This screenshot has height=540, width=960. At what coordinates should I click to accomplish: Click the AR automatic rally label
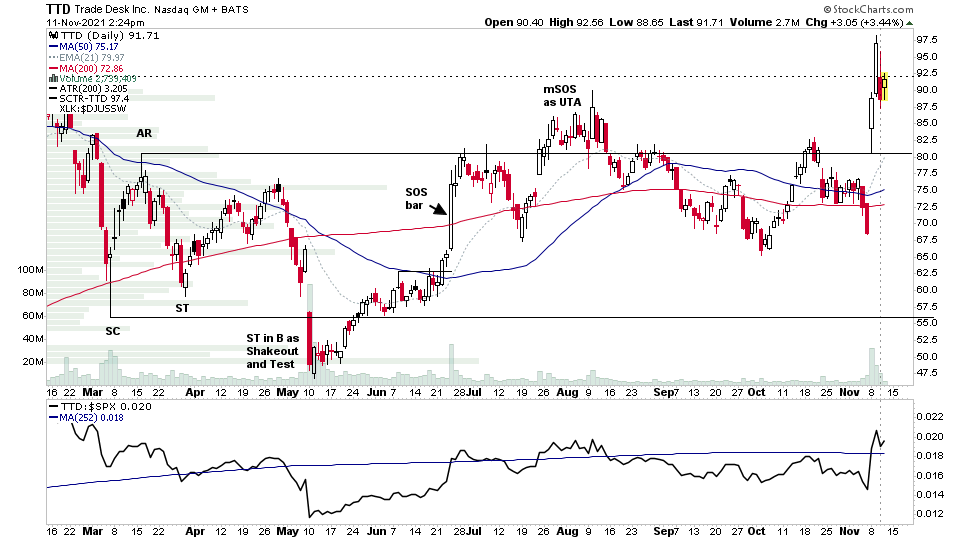click(144, 133)
